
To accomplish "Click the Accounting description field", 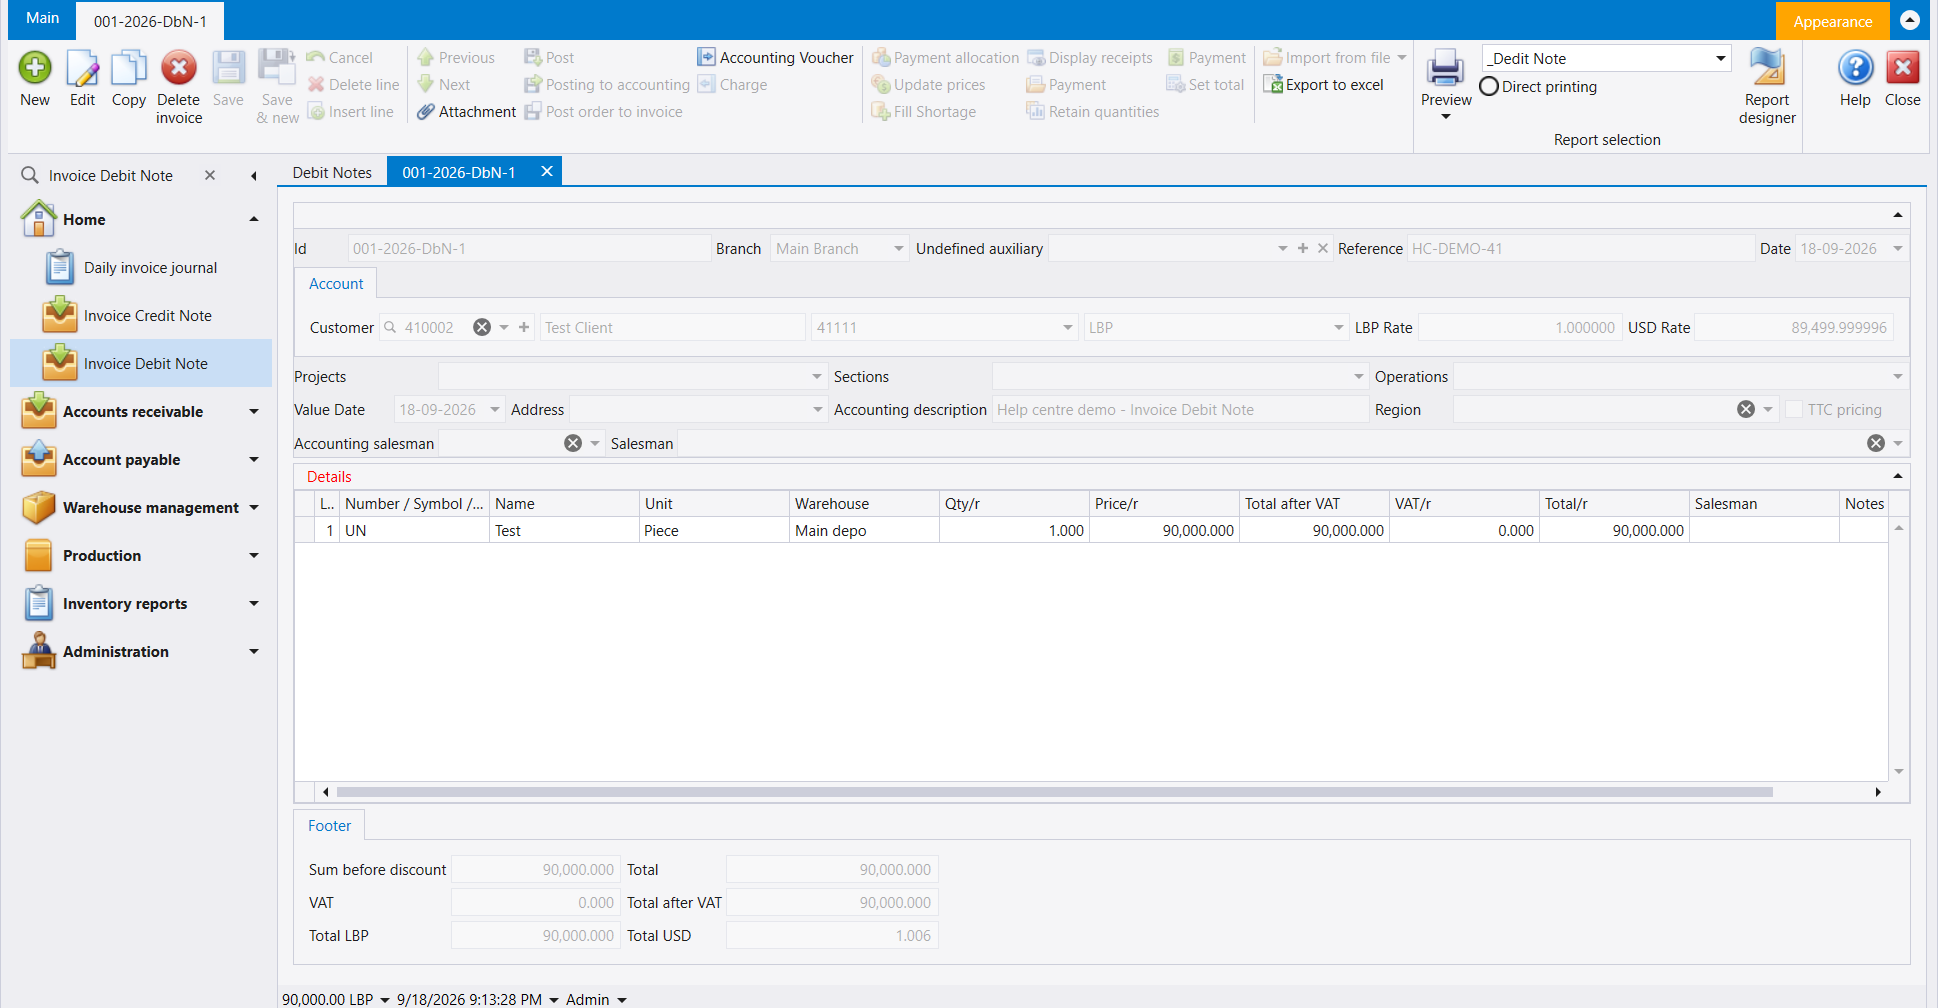I will tap(1180, 410).
